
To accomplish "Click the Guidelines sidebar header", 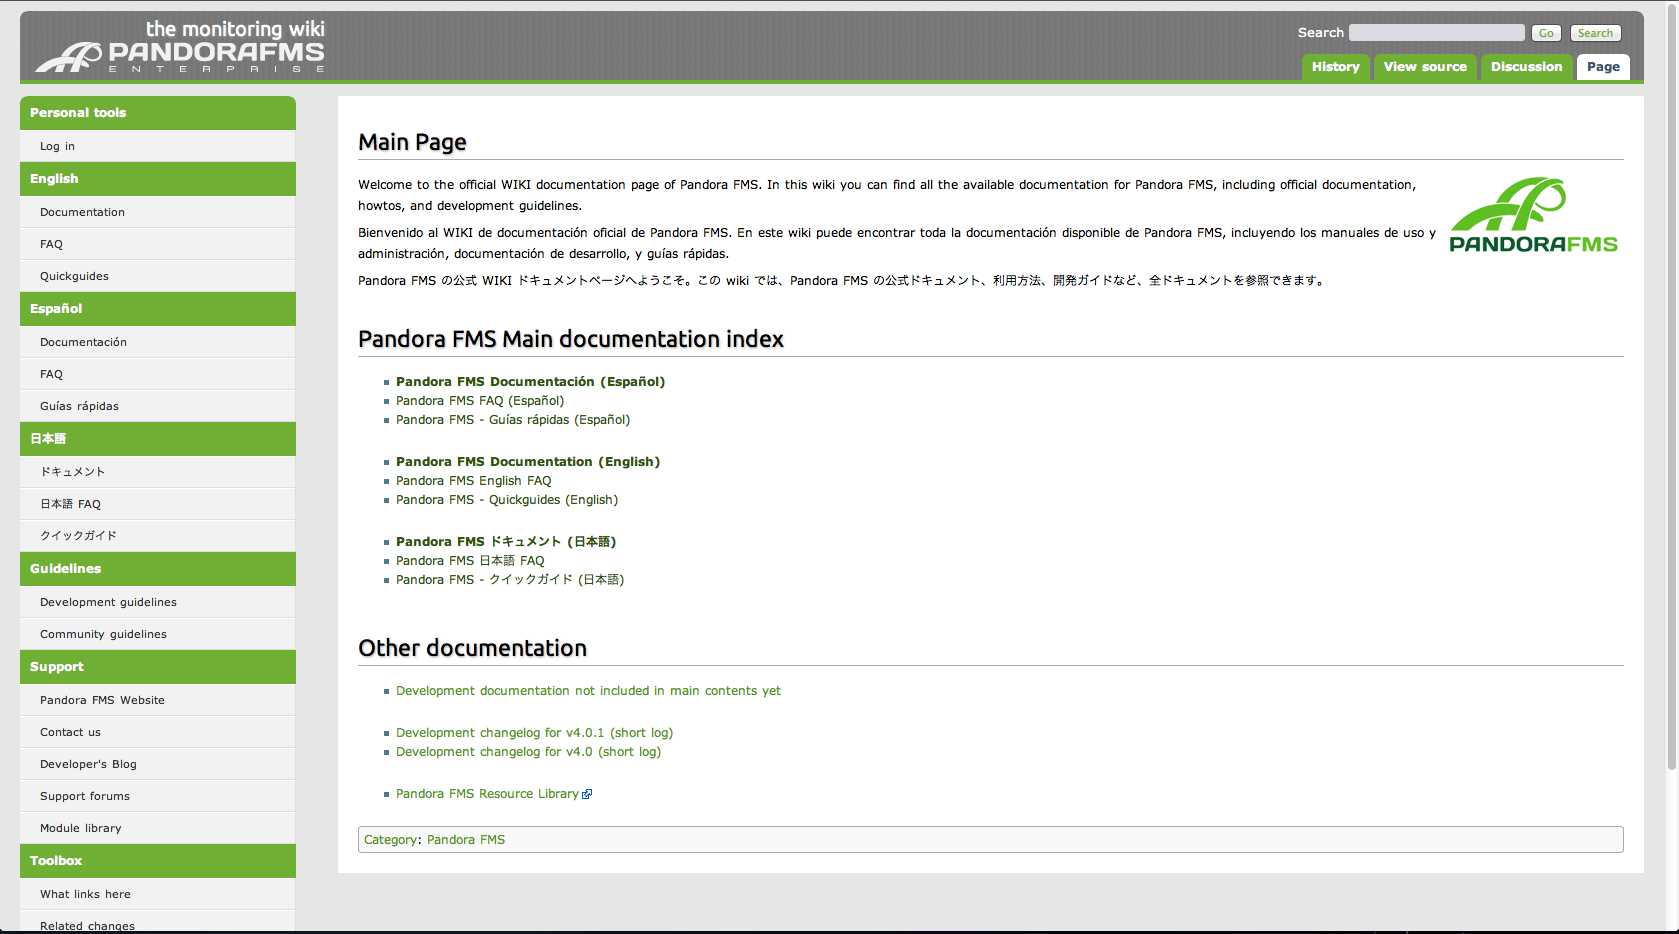I will pyautogui.click(x=158, y=569).
